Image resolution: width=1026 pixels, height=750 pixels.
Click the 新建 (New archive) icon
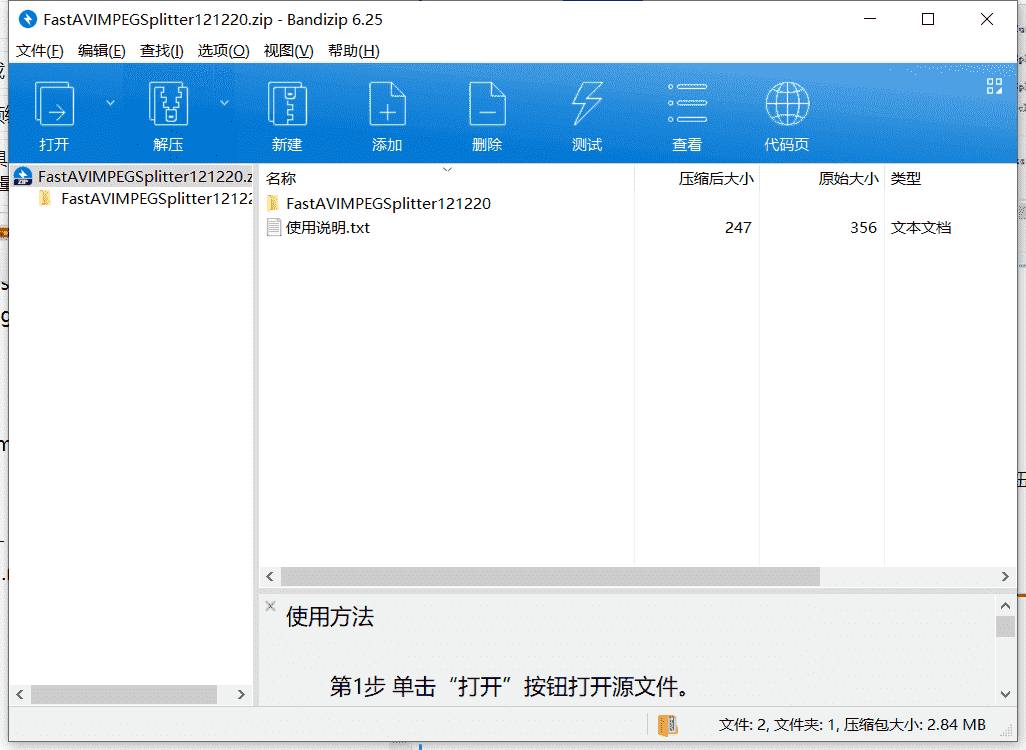click(287, 103)
